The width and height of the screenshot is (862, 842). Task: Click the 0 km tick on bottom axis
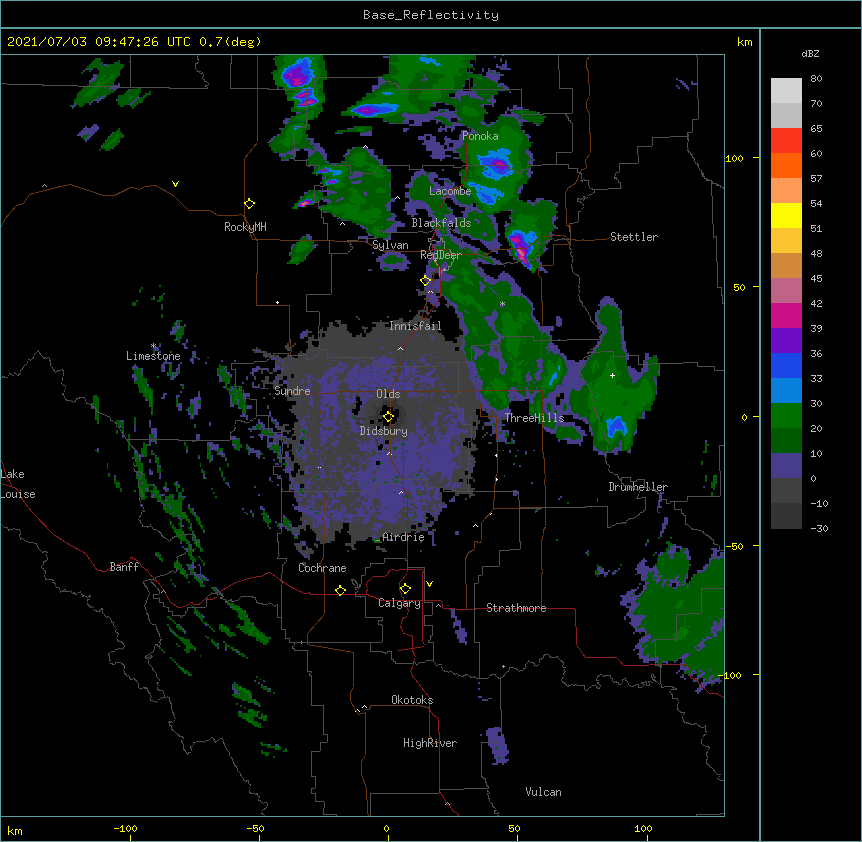[x=387, y=829]
